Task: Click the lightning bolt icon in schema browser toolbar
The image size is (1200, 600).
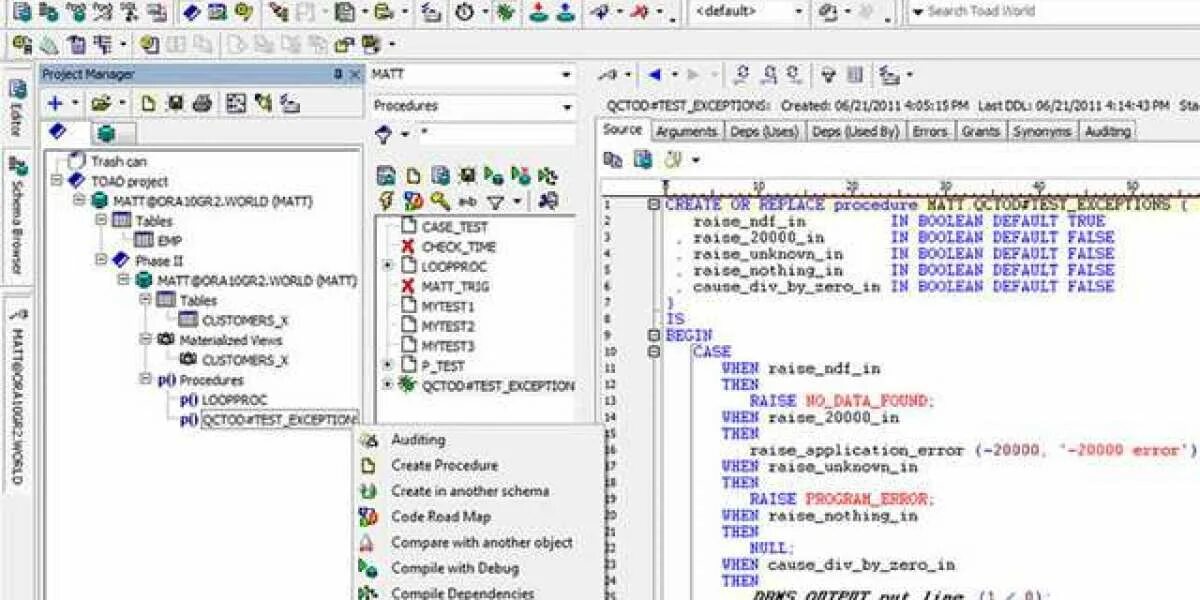Action: [386, 201]
